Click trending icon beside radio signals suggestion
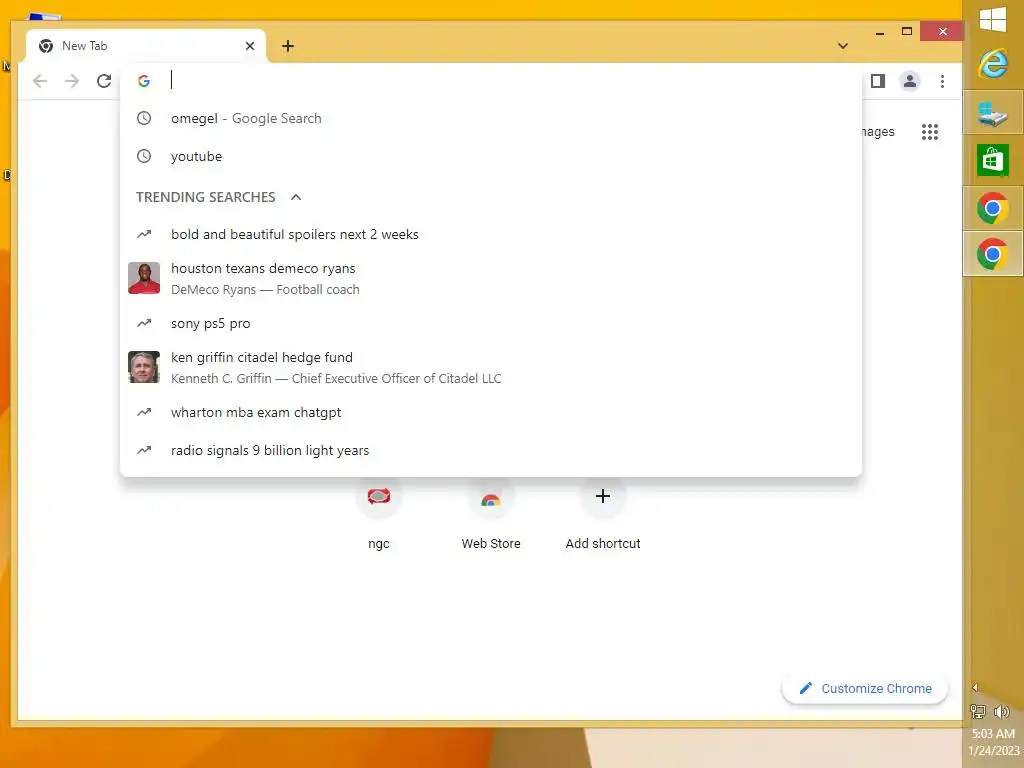Screen dimensions: 1024x768 pyautogui.click(x=144, y=450)
